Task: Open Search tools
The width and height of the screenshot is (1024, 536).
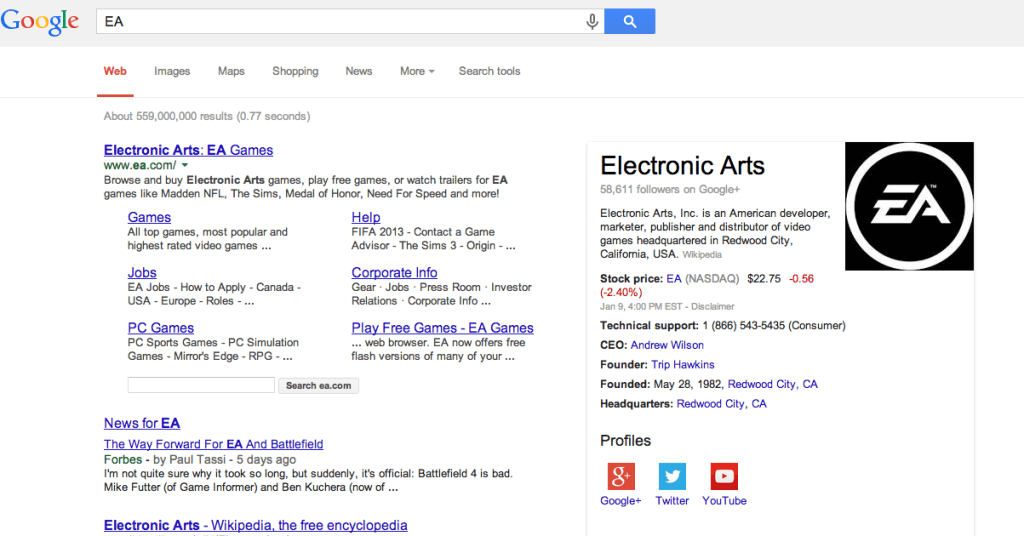Action: point(489,71)
